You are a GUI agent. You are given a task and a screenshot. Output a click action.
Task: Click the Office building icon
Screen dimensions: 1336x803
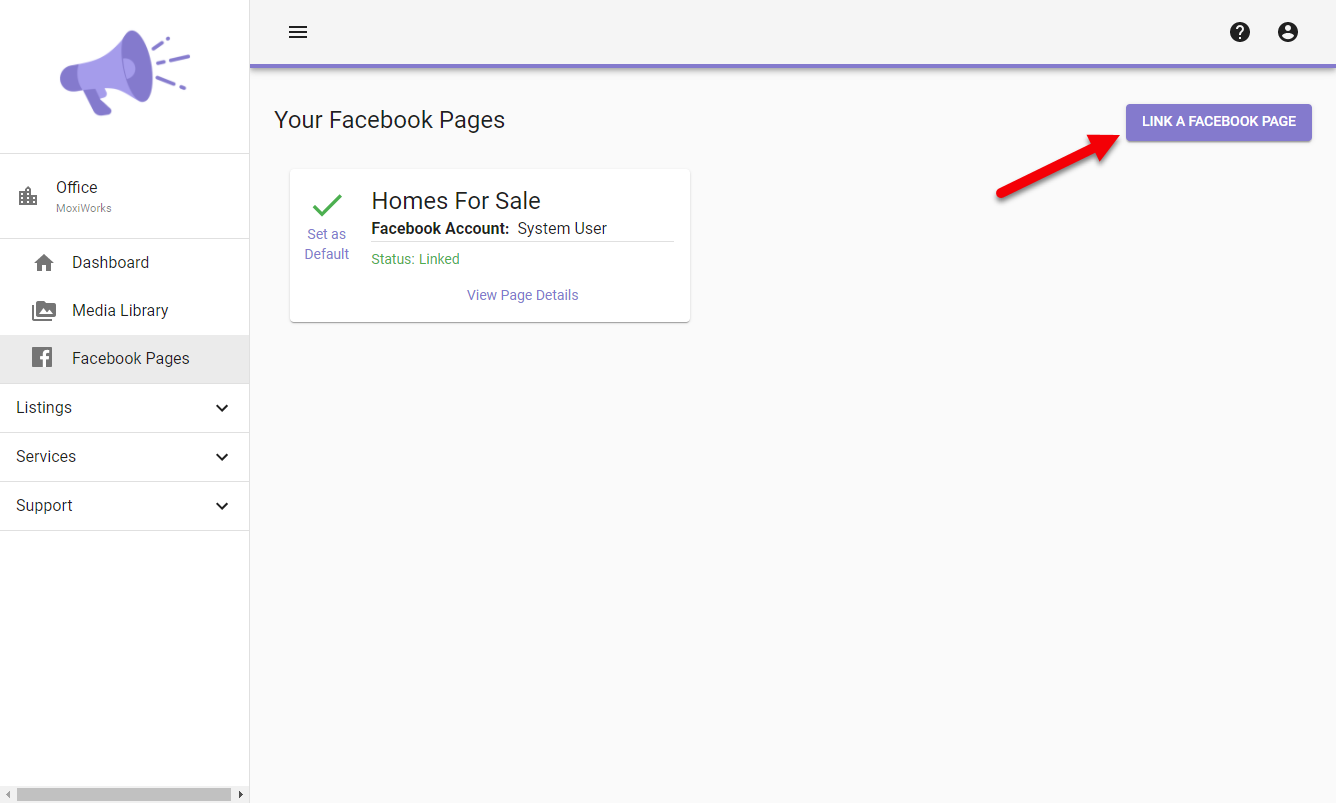tap(28, 196)
